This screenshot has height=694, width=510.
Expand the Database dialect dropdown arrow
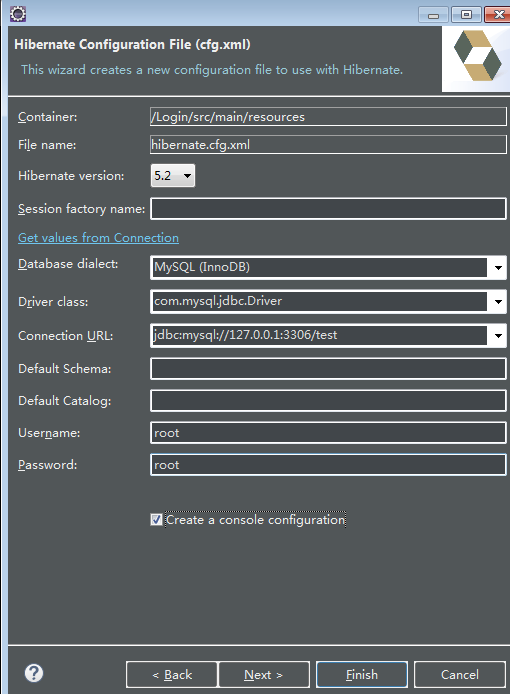click(x=498, y=267)
